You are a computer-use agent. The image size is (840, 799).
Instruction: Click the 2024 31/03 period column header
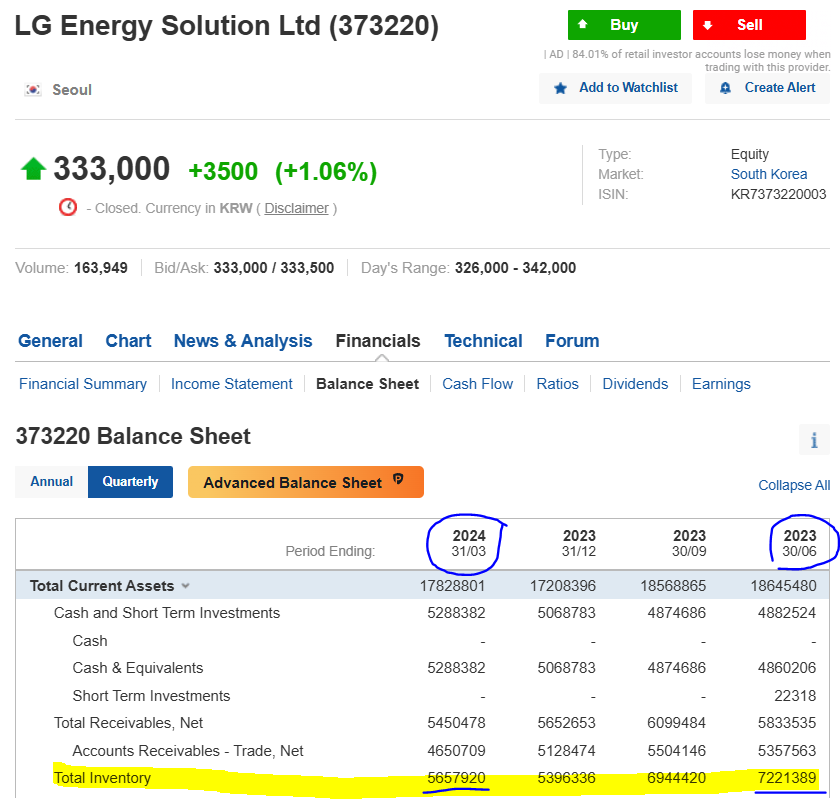coord(469,543)
